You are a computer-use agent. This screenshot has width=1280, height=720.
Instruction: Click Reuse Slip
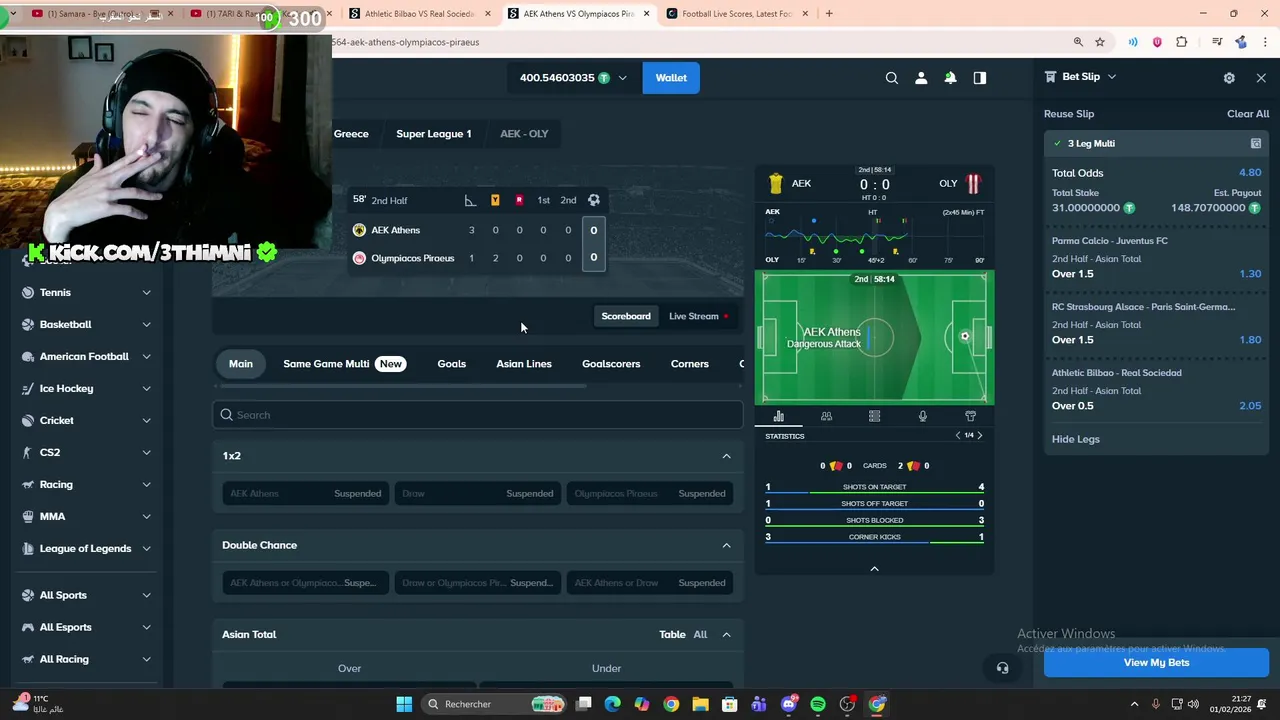[1069, 114]
